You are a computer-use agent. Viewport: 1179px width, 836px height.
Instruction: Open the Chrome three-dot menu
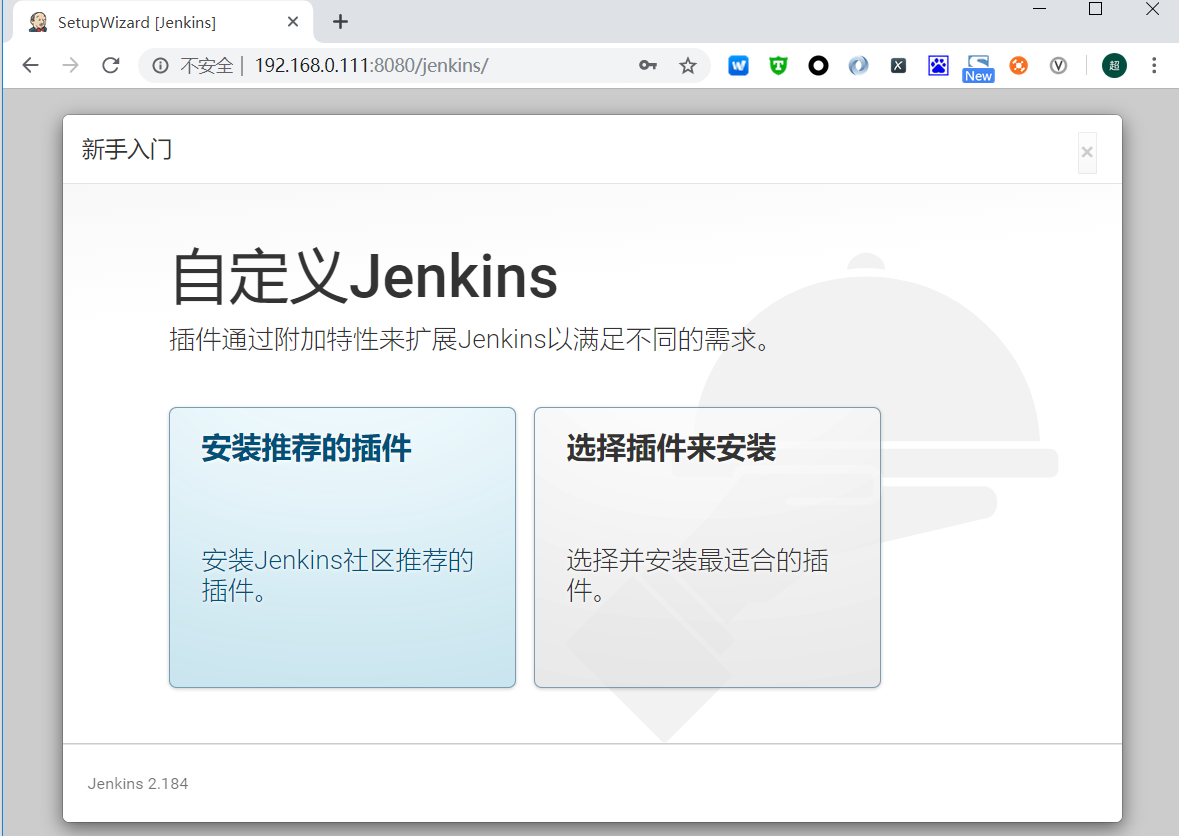click(x=1155, y=65)
